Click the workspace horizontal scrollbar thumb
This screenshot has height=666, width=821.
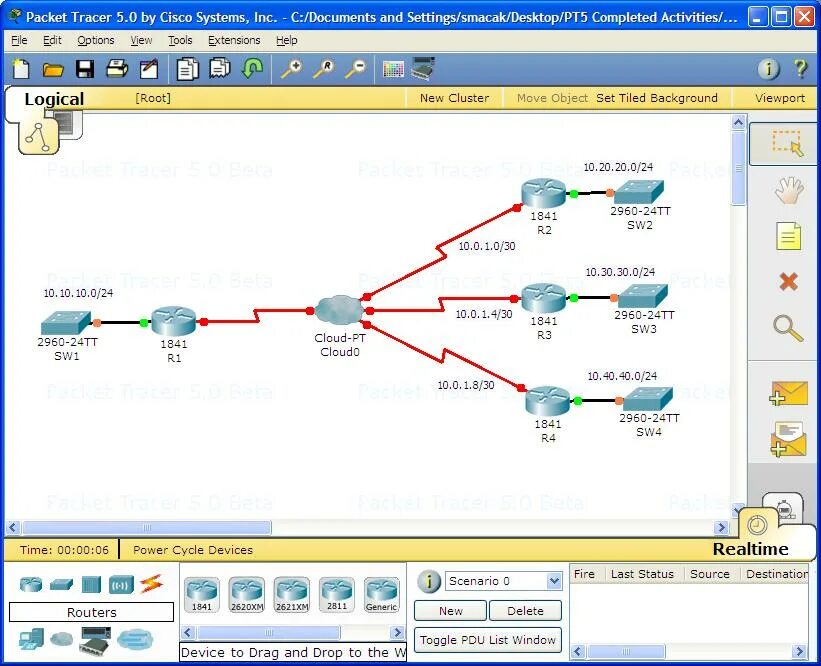(147, 527)
